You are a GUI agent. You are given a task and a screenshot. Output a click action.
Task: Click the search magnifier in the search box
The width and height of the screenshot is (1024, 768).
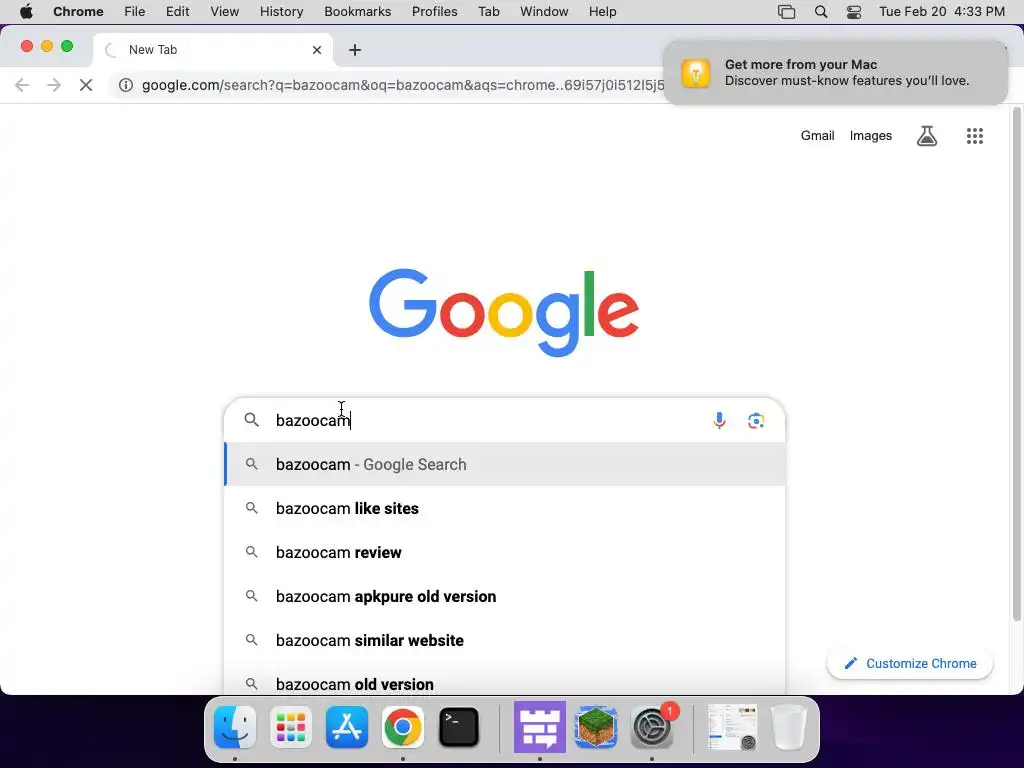pos(251,420)
